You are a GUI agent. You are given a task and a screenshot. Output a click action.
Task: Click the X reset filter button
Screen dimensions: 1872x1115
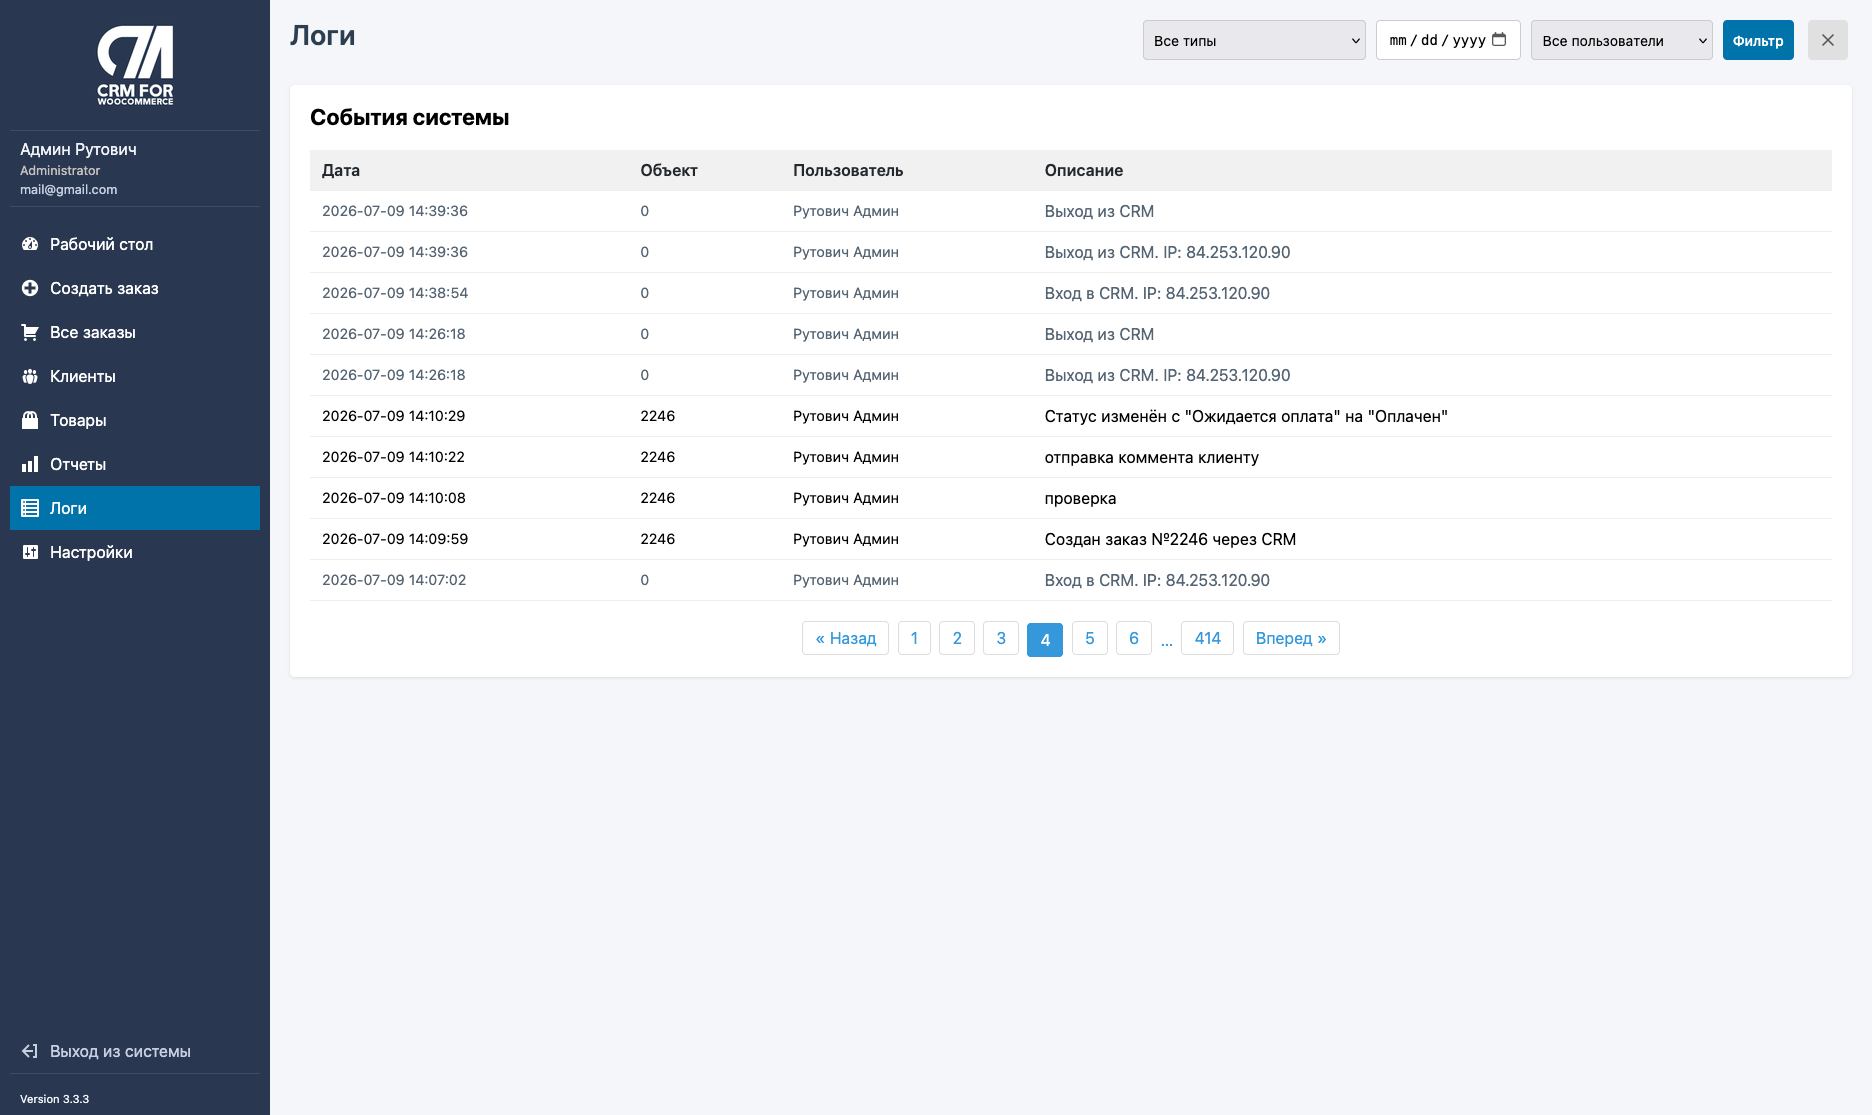coord(1827,40)
